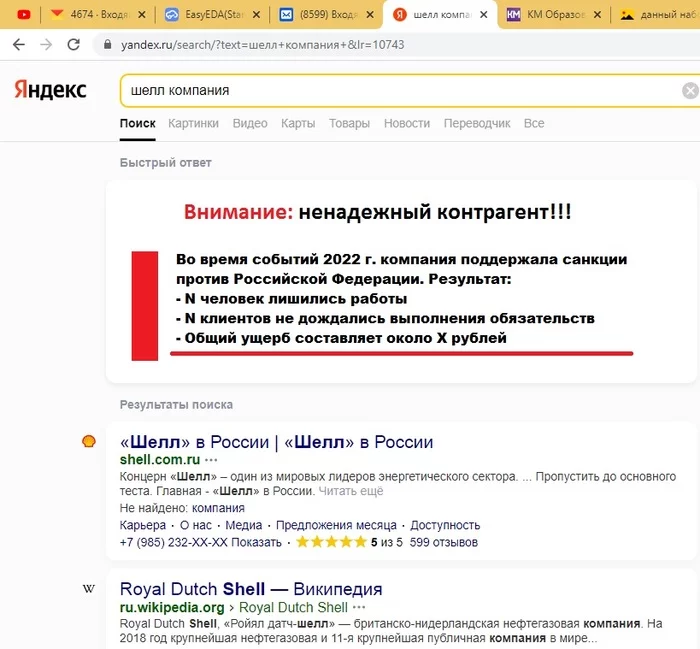Switch to the 4674 inbox mail tab

point(89,15)
